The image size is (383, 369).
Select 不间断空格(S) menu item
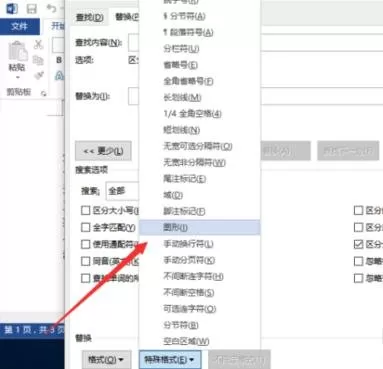pos(200,293)
